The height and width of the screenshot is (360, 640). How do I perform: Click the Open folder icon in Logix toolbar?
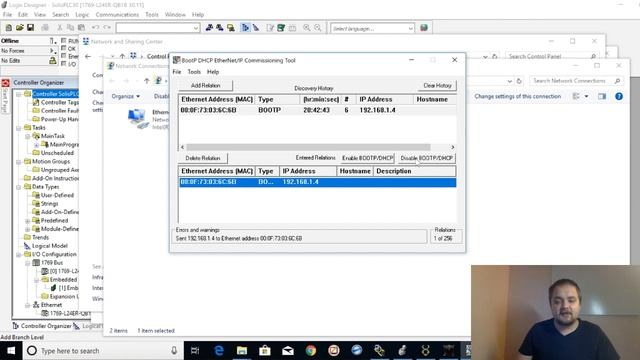(20, 28)
